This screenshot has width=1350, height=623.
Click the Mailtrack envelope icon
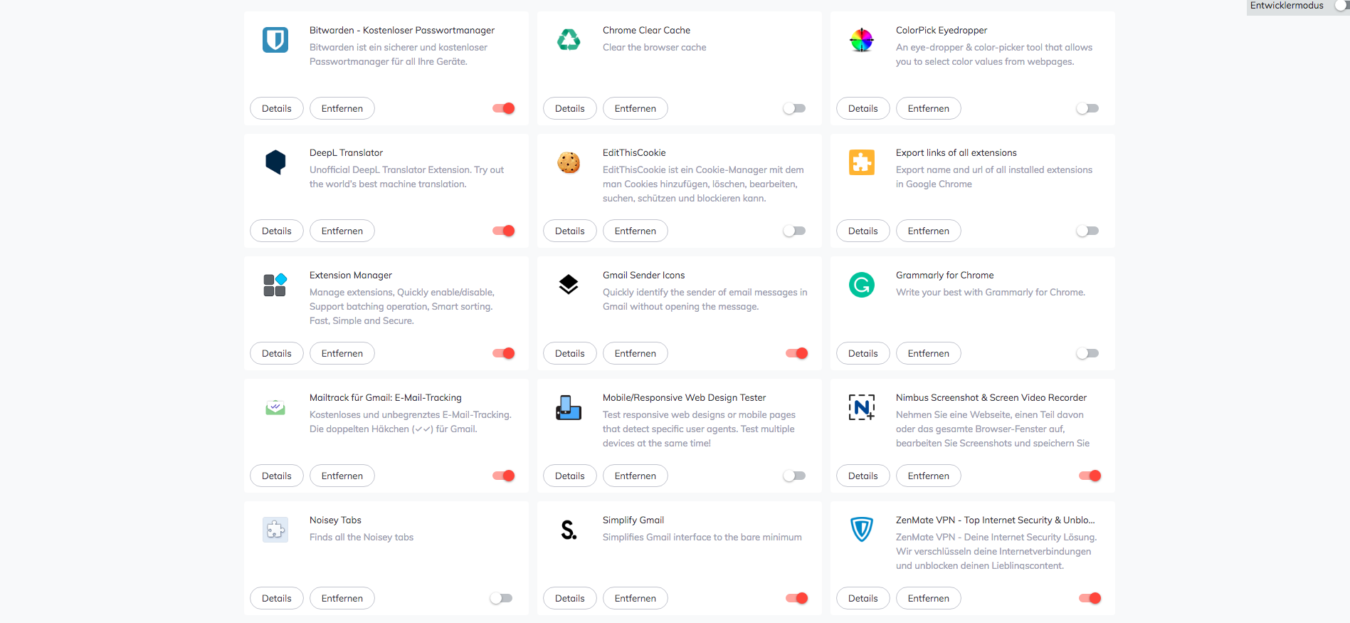(x=275, y=407)
